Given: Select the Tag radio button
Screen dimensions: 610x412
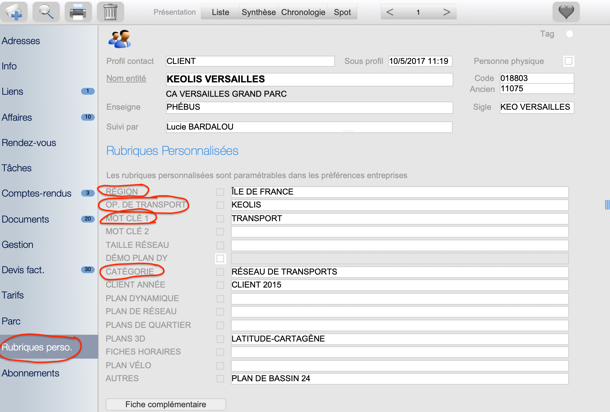Looking at the screenshot, I should pos(569,34).
